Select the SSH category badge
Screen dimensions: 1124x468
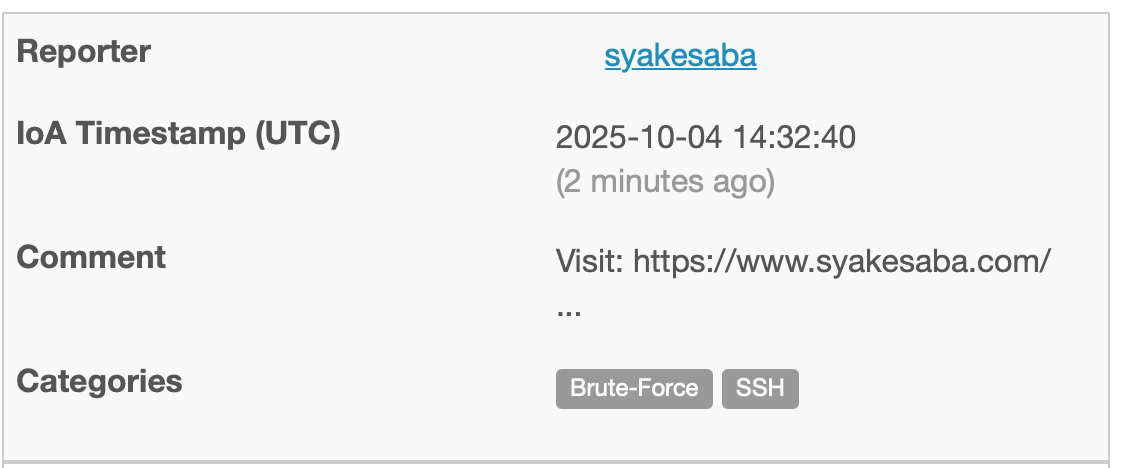pos(760,388)
